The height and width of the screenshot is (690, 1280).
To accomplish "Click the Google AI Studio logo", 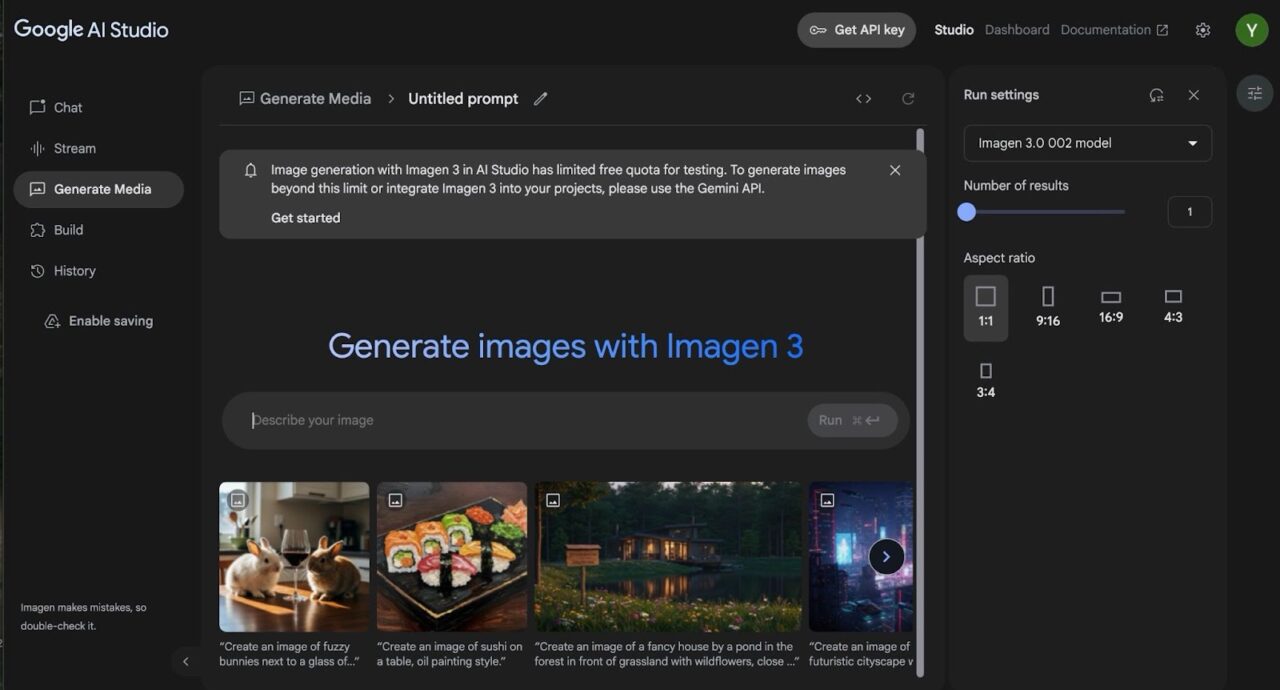I will tap(91, 30).
